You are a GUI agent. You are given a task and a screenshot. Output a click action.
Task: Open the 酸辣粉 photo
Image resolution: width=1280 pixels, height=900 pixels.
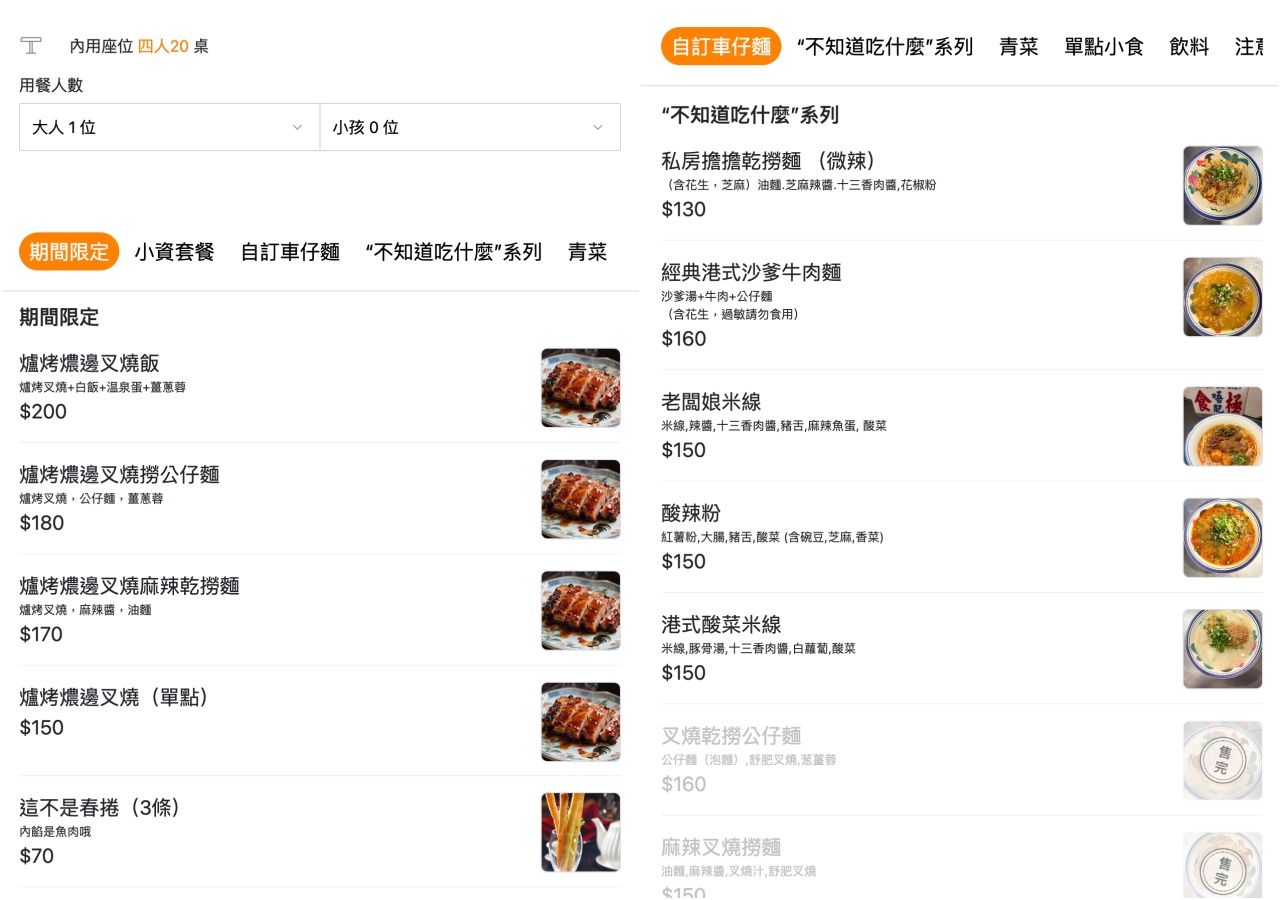1223,538
